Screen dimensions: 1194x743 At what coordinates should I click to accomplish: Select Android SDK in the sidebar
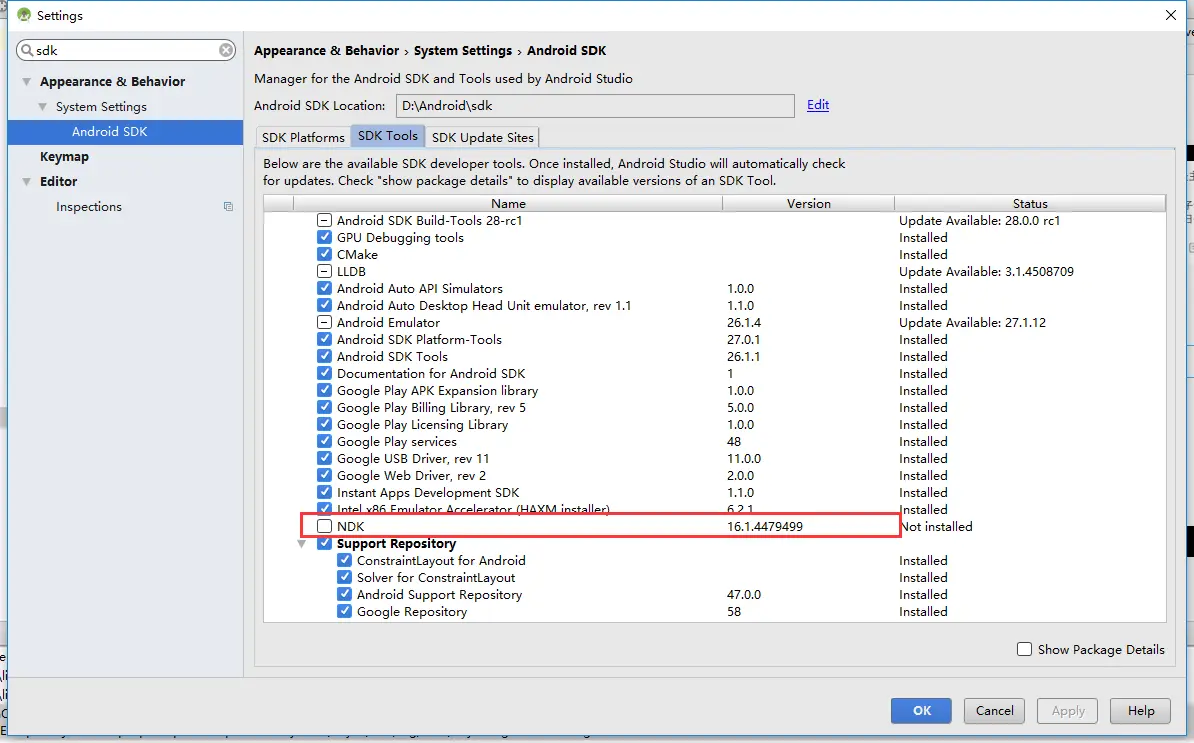coord(110,132)
